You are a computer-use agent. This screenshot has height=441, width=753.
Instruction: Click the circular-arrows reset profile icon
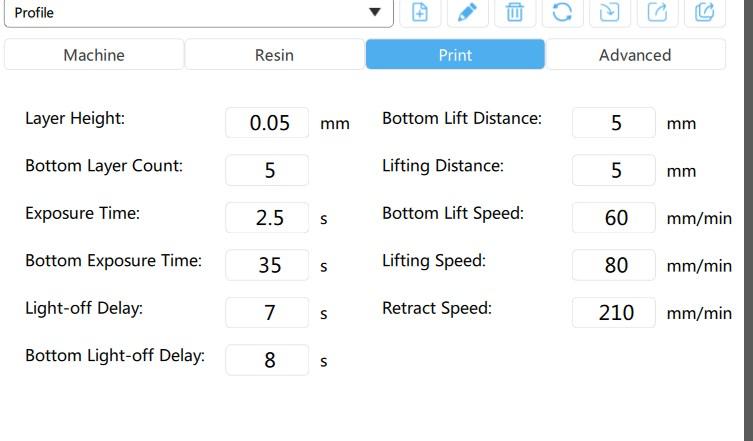pyautogui.click(x=562, y=12)
